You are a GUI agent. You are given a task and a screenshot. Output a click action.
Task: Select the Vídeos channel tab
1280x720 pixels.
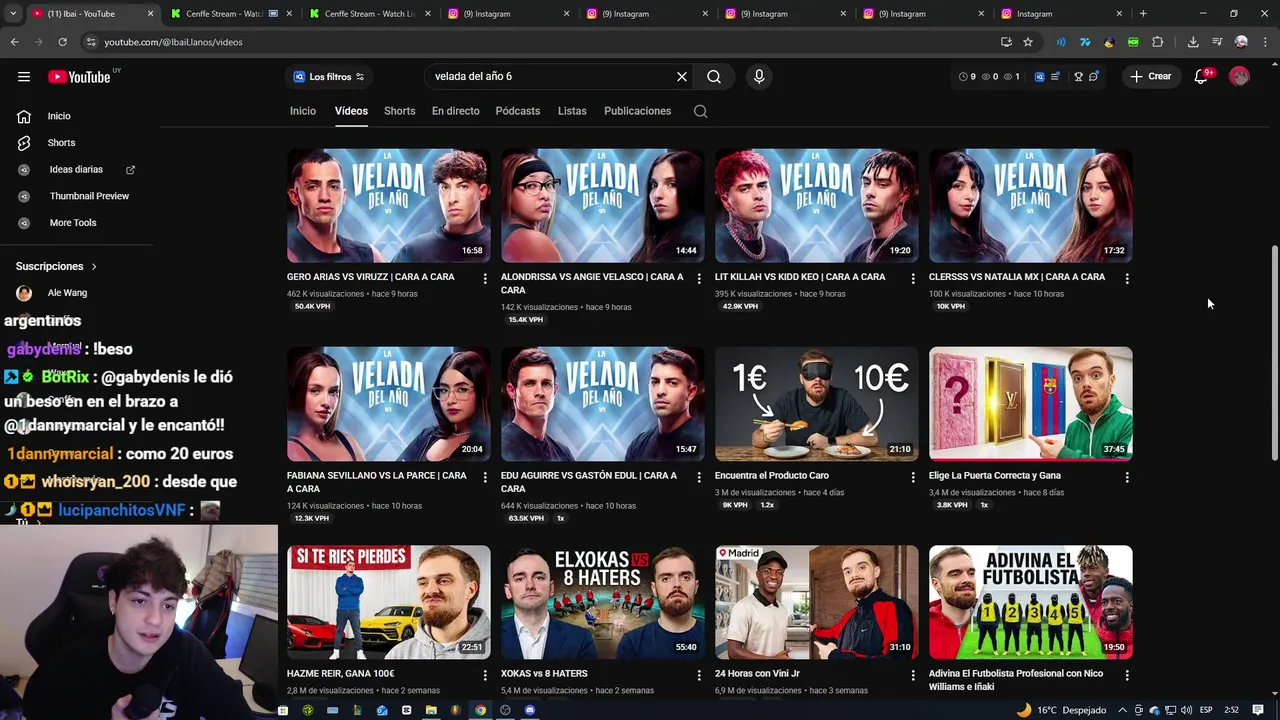[x=351, y=111]
